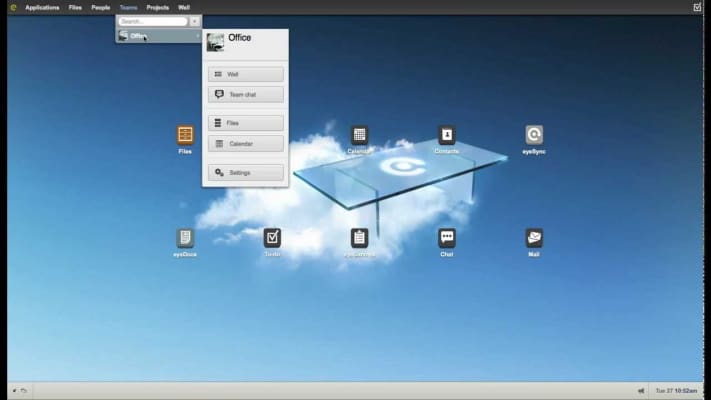Launch the Calendar desktop app
Image resolution: width=711 pixels, height=400 pixels.
pyautogui.click(x=359, y=135)
